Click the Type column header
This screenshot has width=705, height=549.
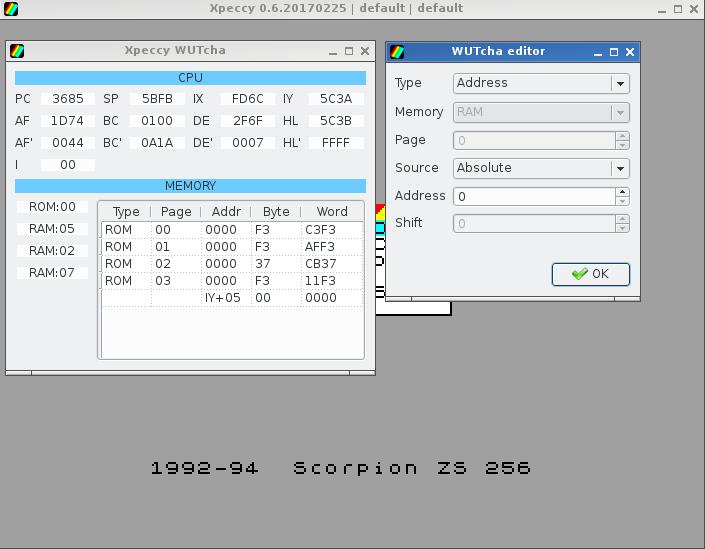point(126,212)
